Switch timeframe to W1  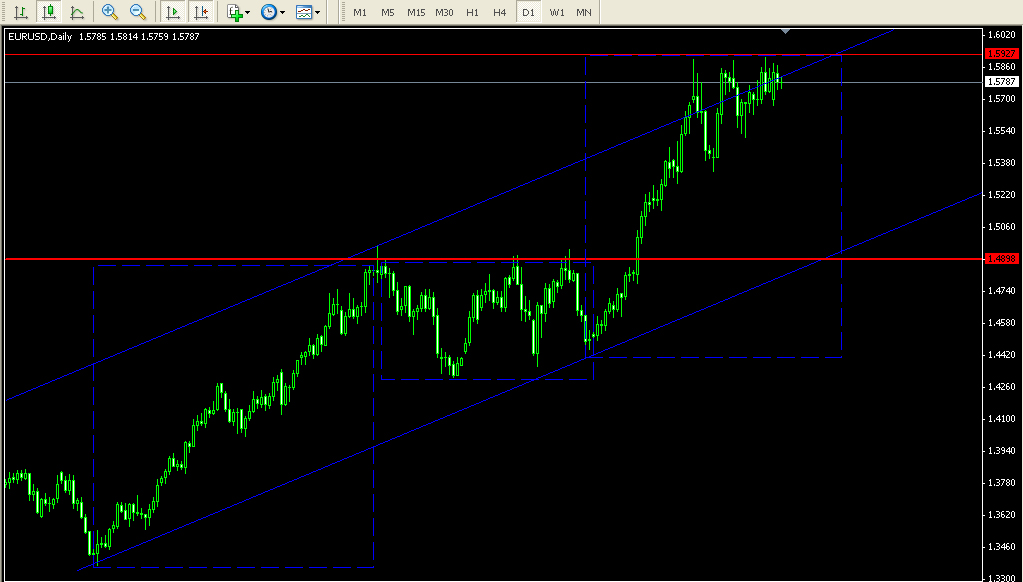pos(557,12)
